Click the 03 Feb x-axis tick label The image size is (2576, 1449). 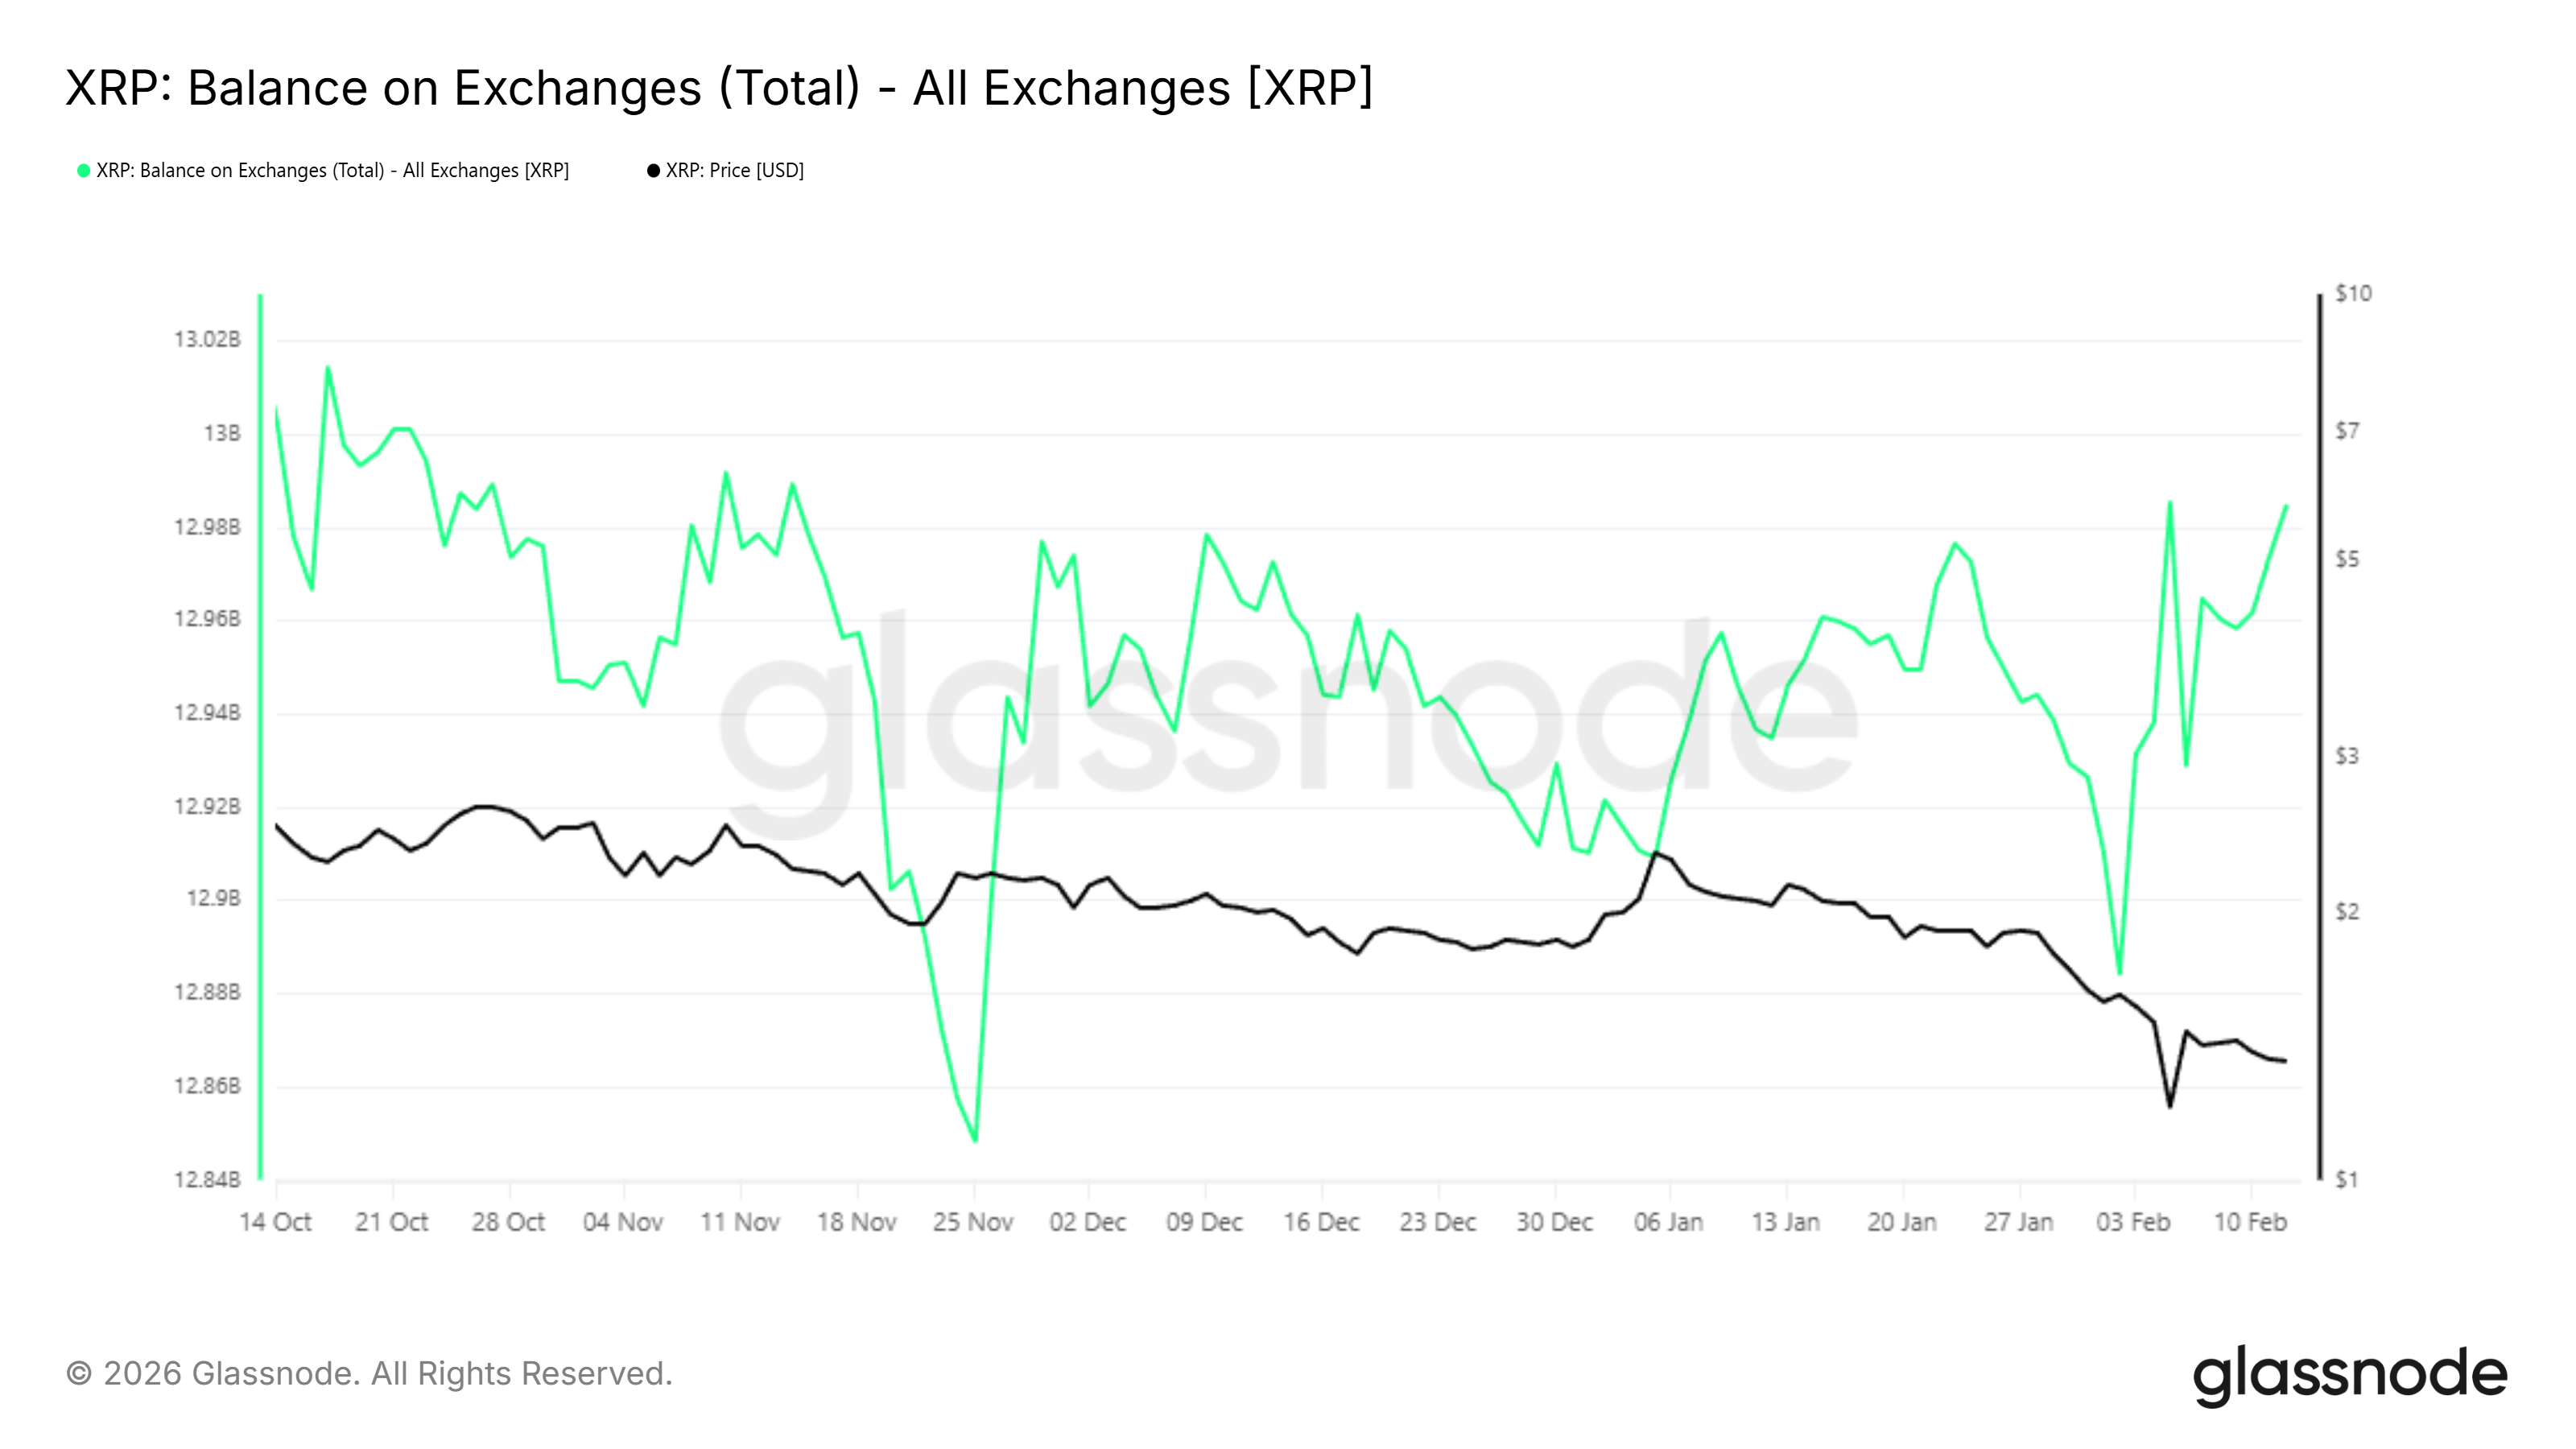tap(2133, 1222)
